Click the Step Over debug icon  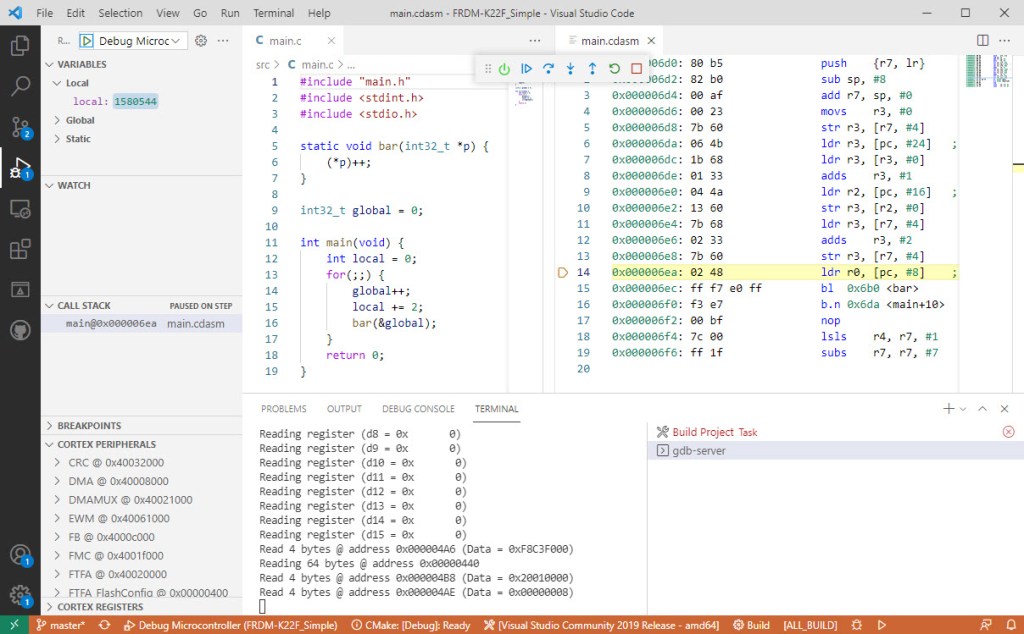[x=548, y=69]
